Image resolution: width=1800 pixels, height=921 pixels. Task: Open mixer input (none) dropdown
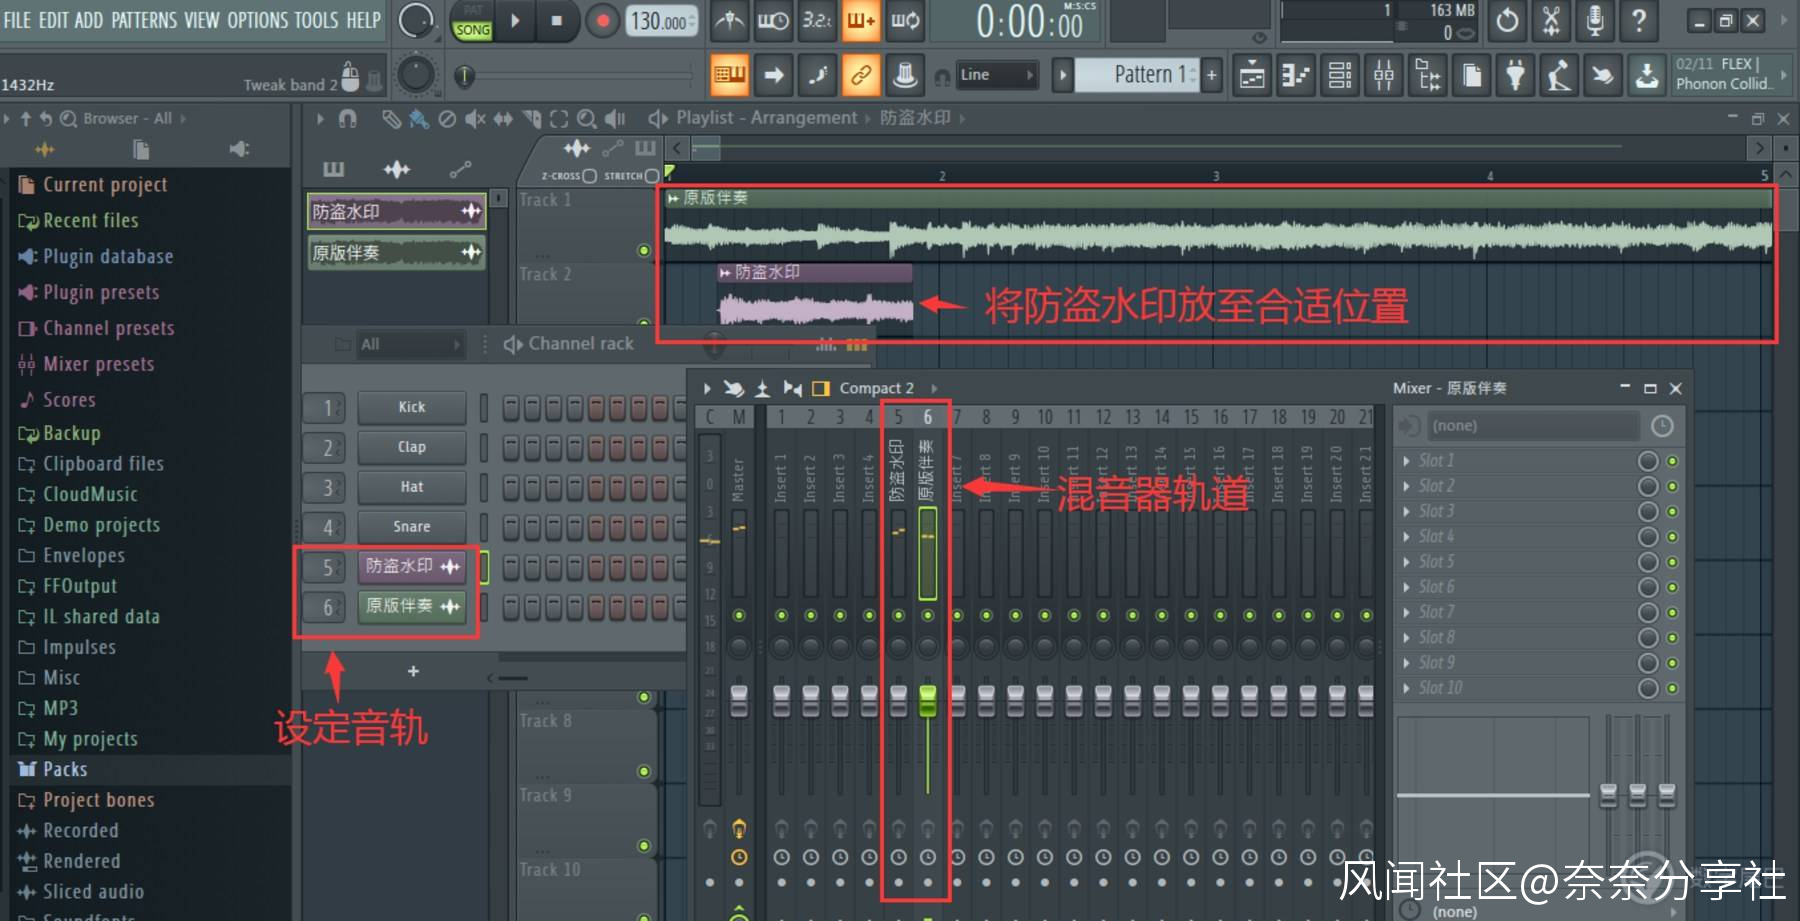(1533, 426)
